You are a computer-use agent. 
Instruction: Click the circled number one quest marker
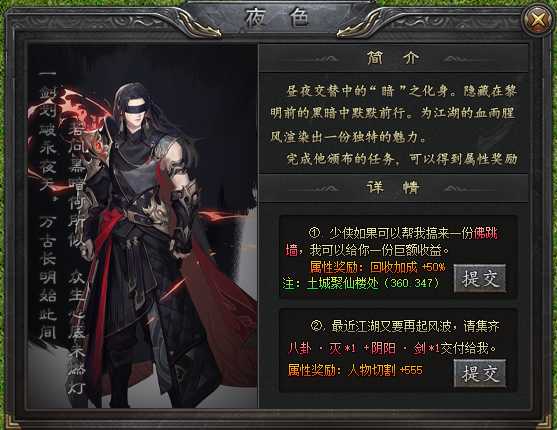tap(314, 233)
